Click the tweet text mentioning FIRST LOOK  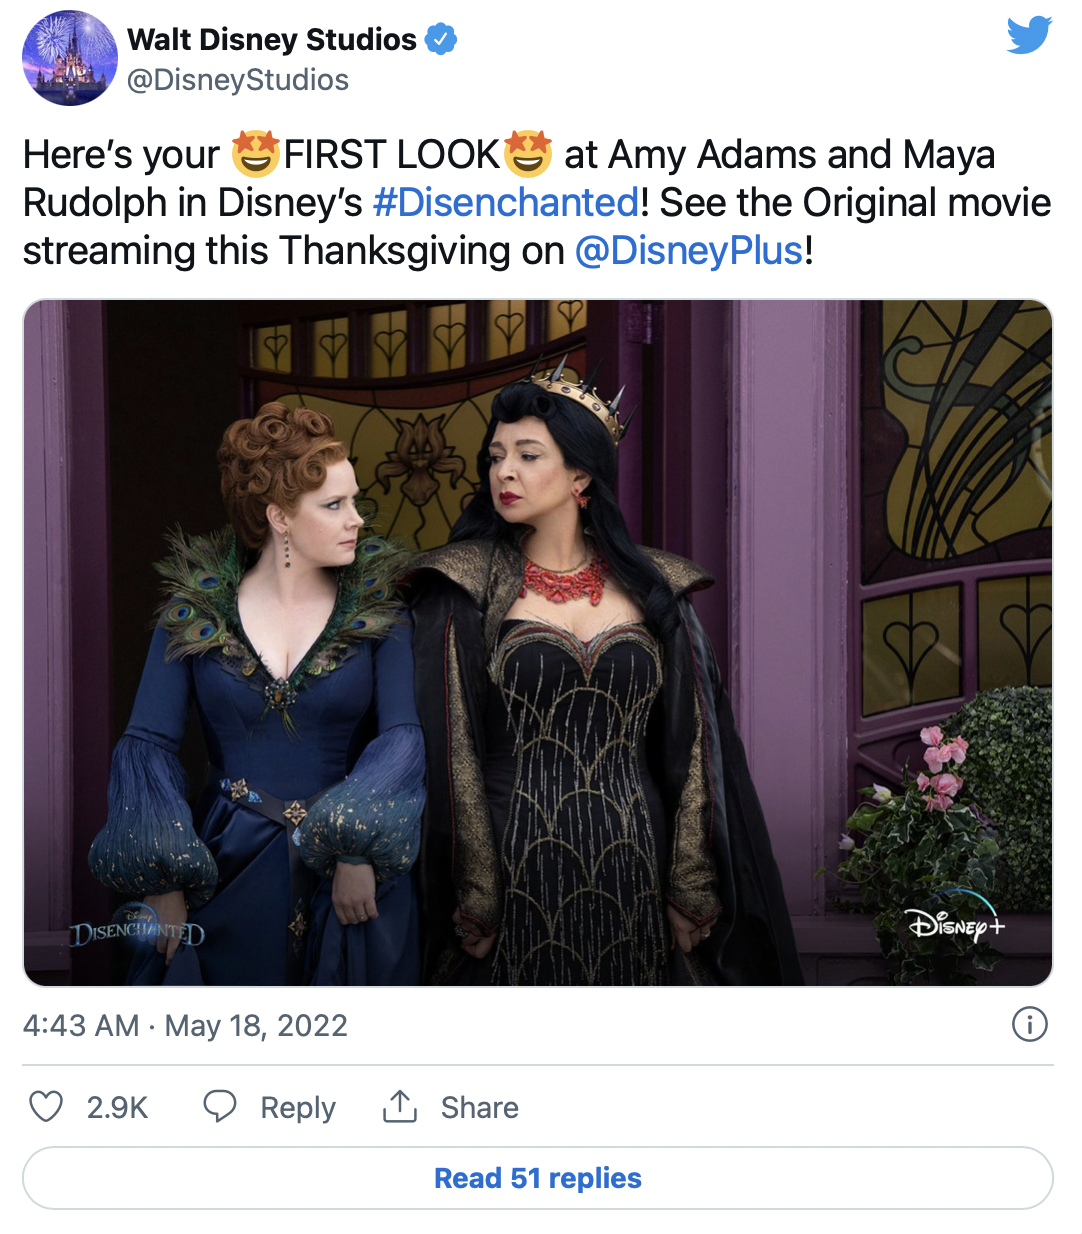click(x=390, y=156)
